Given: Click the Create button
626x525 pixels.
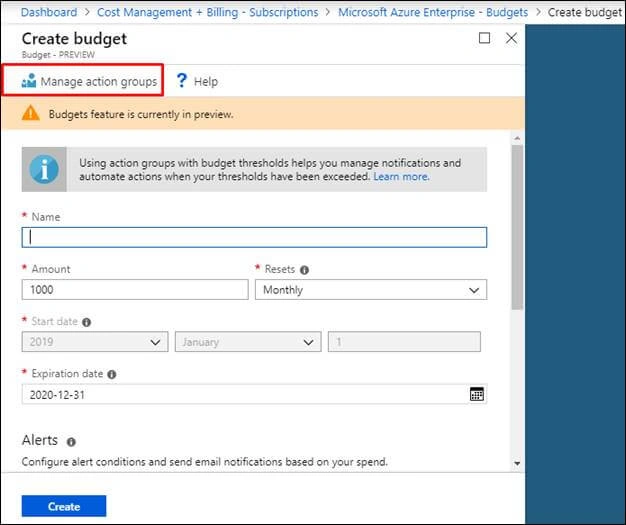Looking at the screenshot, I should 64,506.
